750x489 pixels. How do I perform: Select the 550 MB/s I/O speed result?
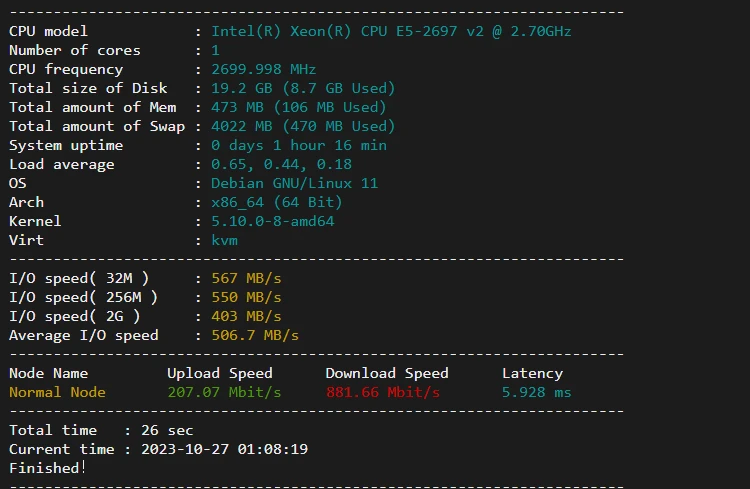[246, 297]
